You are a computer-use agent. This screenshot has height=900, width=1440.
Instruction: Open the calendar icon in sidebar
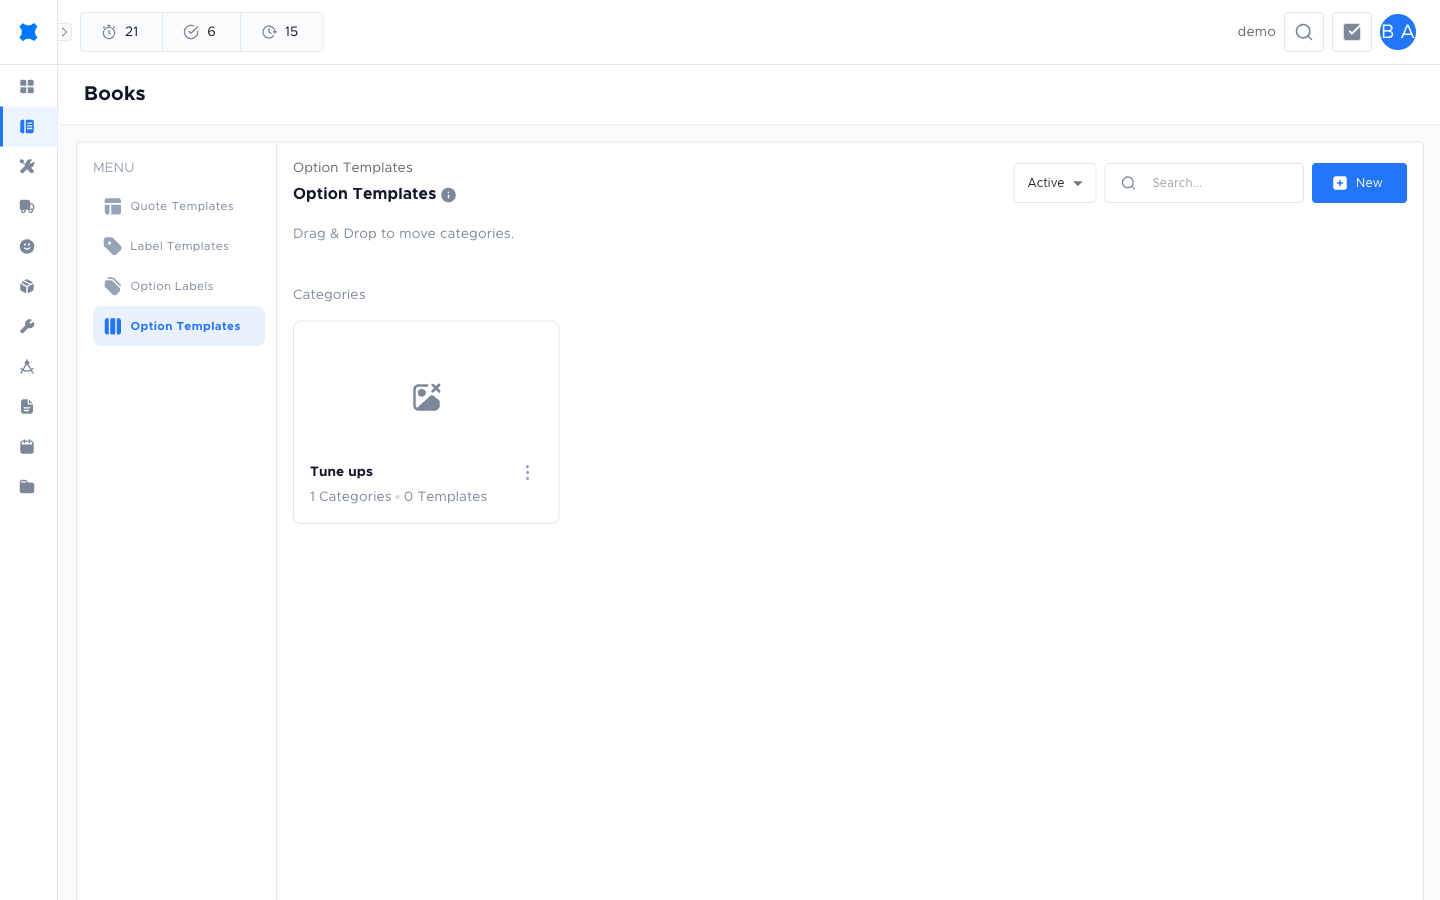pos(27,447)
